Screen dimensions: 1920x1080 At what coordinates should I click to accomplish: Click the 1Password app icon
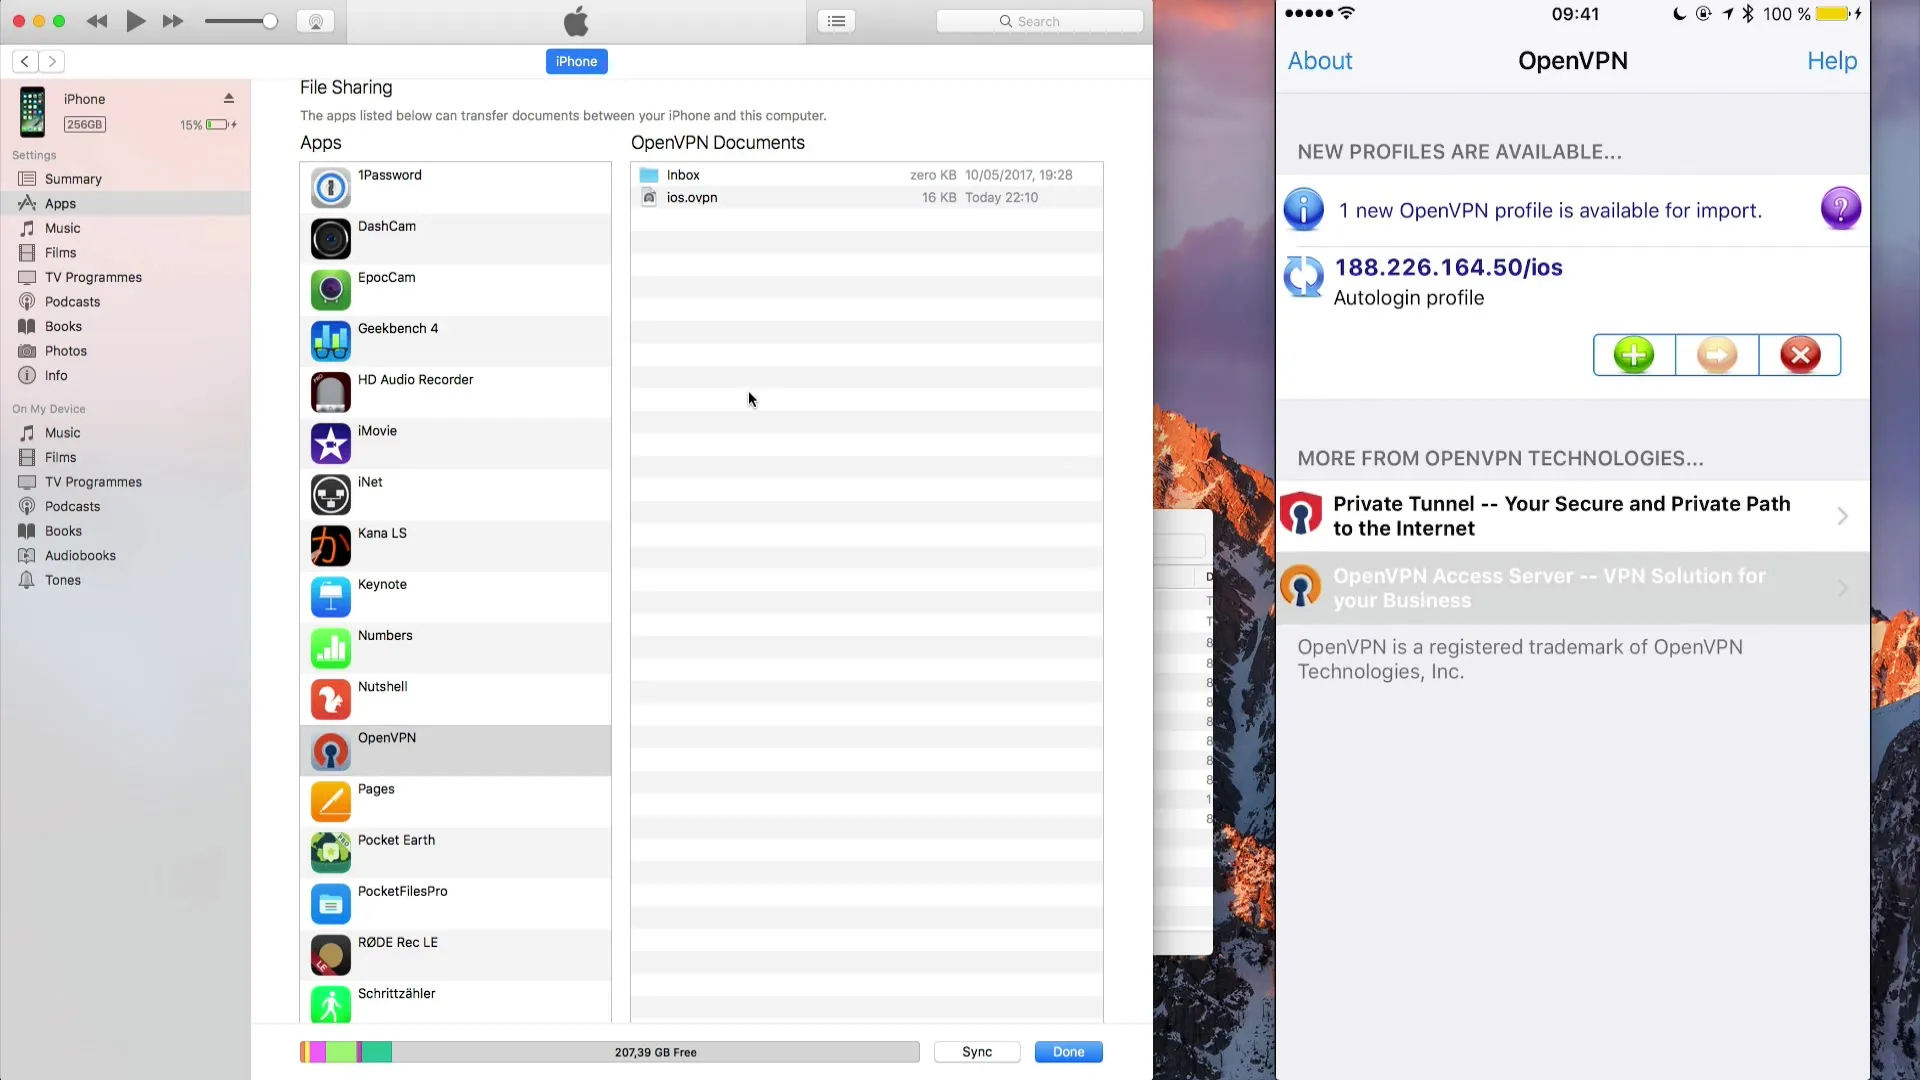point(330,188)
